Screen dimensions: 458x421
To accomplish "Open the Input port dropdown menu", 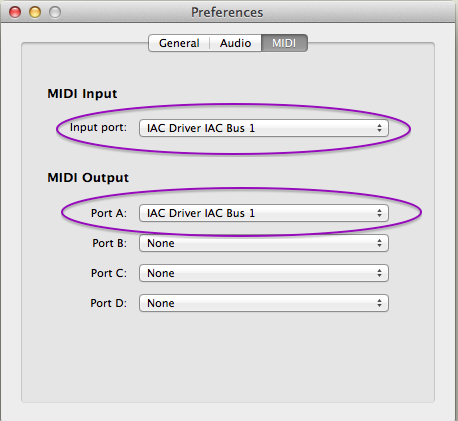I will pos(264,128).
